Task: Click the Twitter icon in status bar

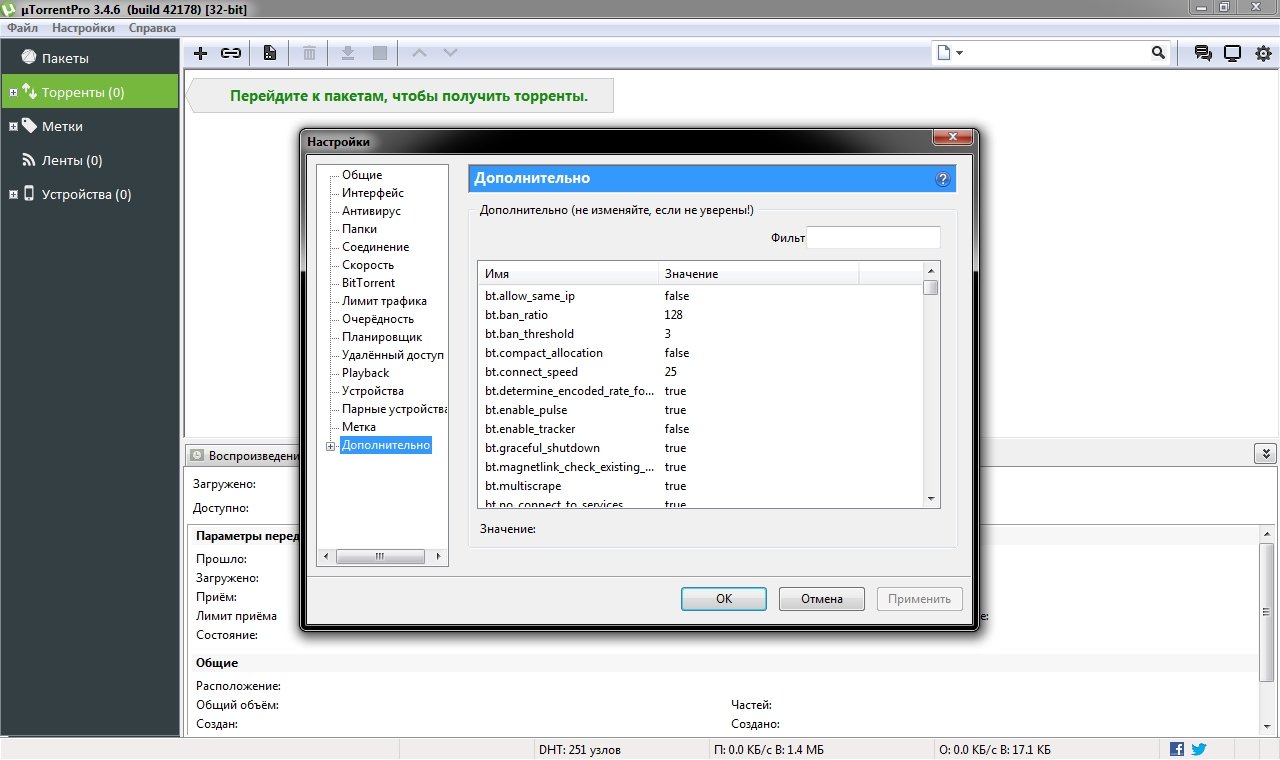Action: (1198, 749)
